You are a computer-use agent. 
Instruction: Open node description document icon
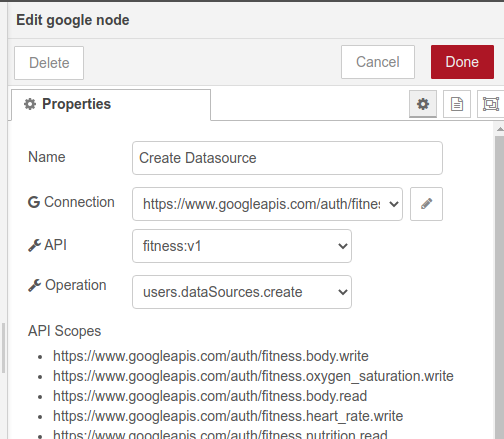click(457, 104)
